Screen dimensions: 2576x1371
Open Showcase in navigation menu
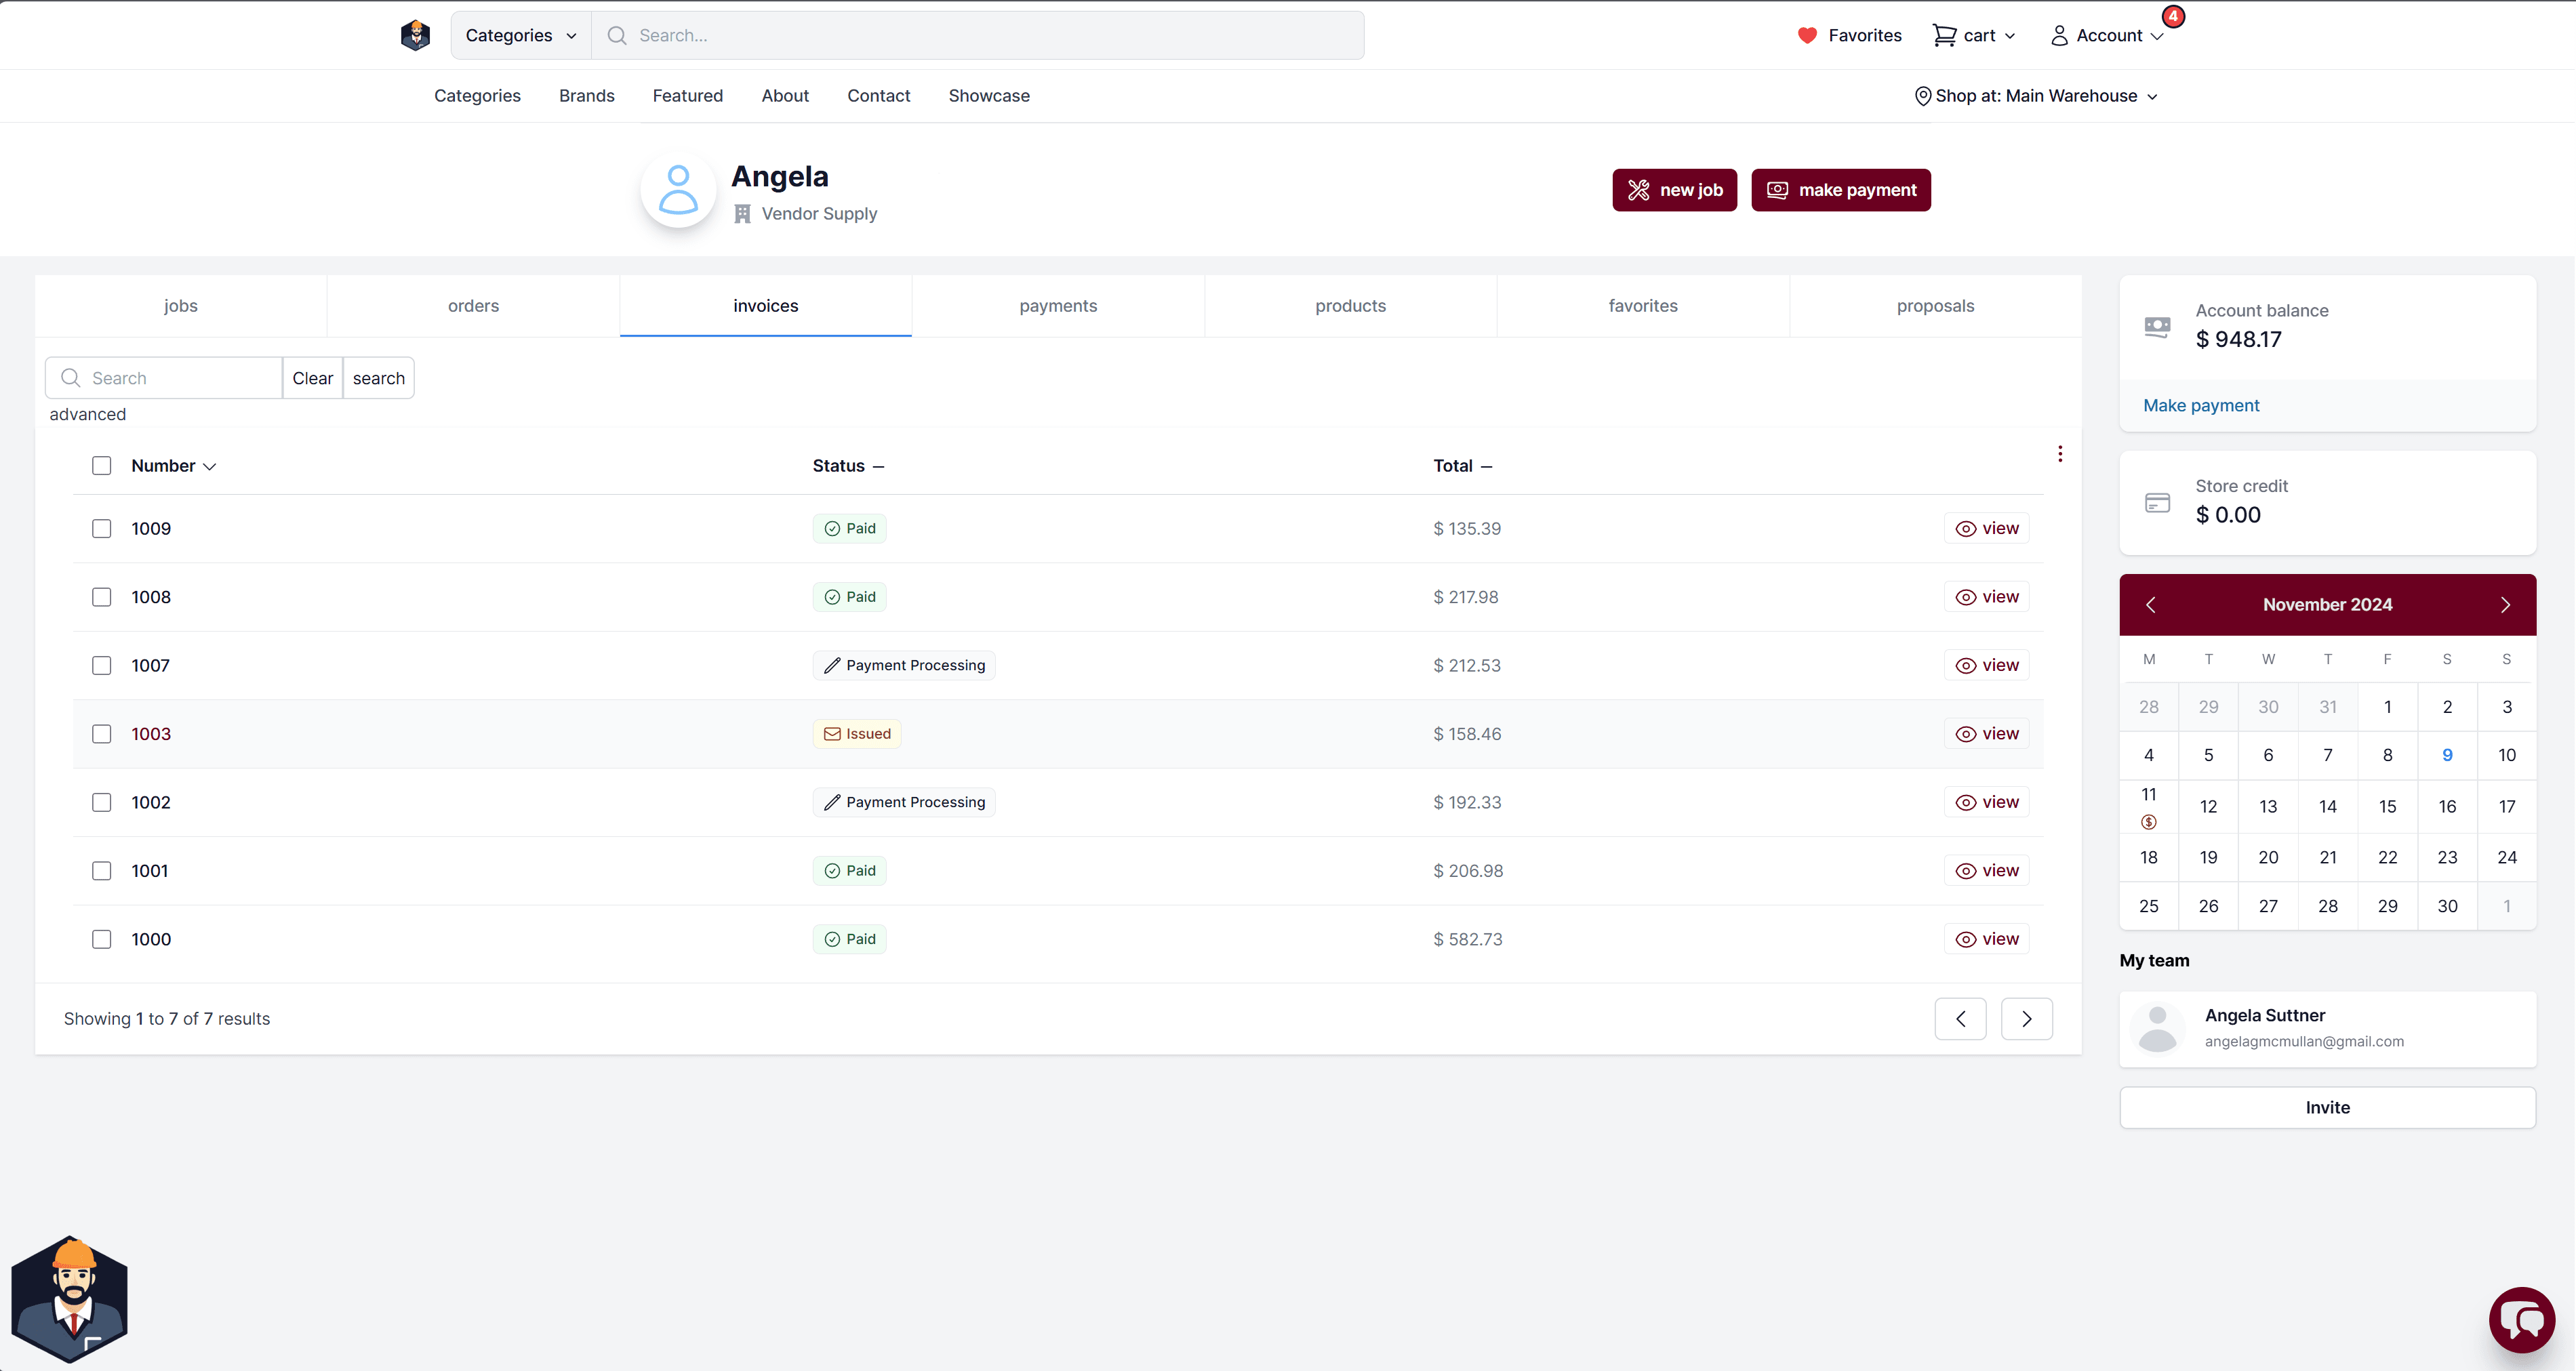(x=989, y=96)
